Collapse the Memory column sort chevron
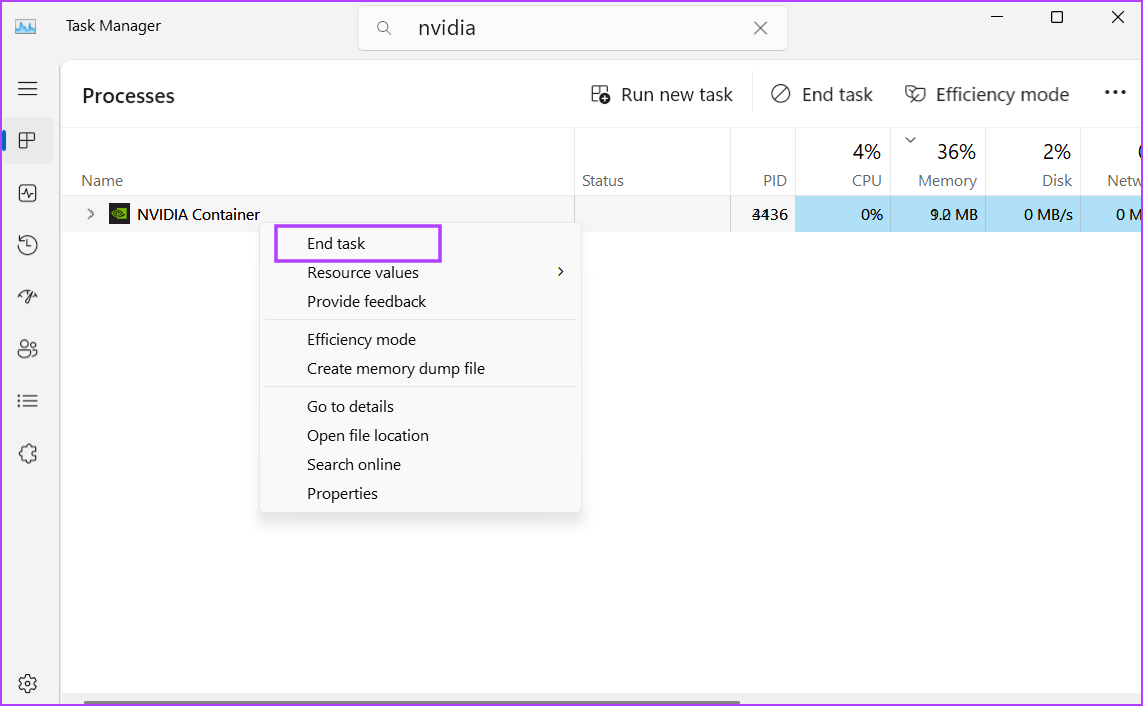The image size is (1143, 706). (x=909, y=141)
